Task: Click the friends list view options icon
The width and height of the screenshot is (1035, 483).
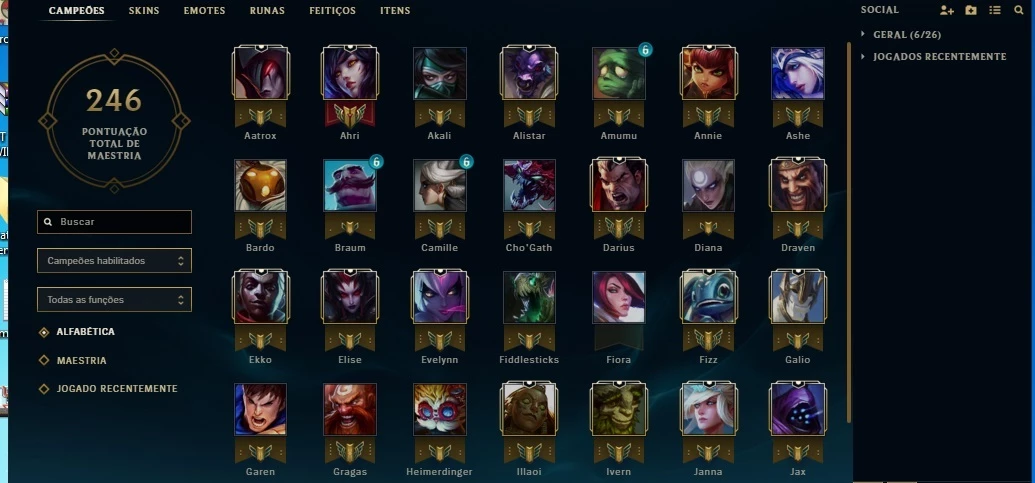Action: pyautogui.click(x=995, y=10)
